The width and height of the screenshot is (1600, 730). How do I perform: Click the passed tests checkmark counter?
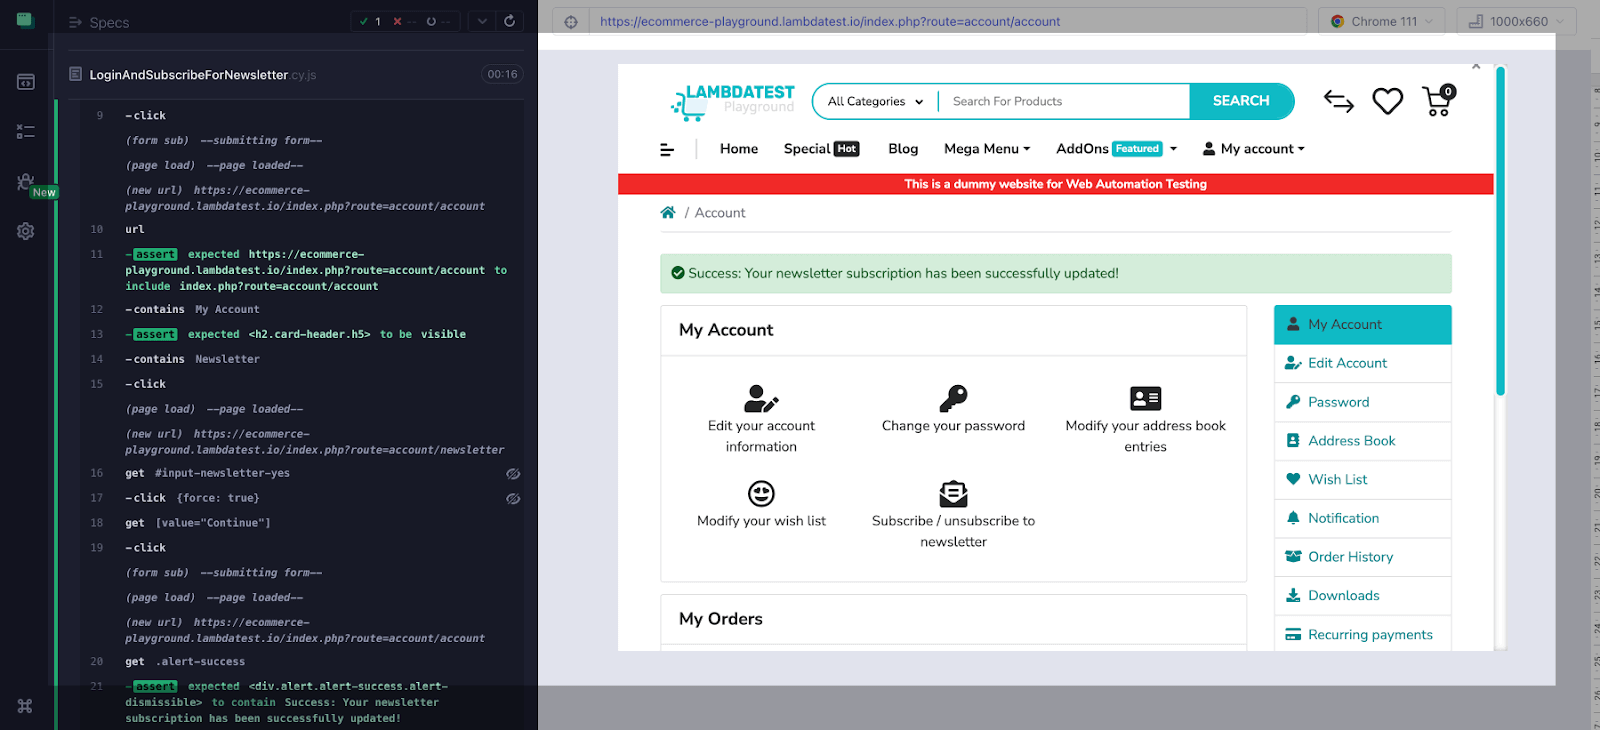click(x=370, y=21)
